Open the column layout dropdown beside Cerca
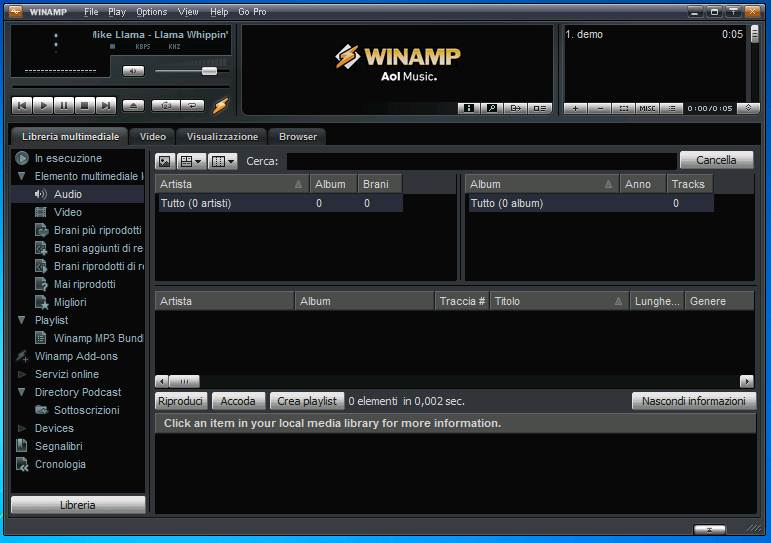This screenshot has height=543, width=771. coord(222,160)
